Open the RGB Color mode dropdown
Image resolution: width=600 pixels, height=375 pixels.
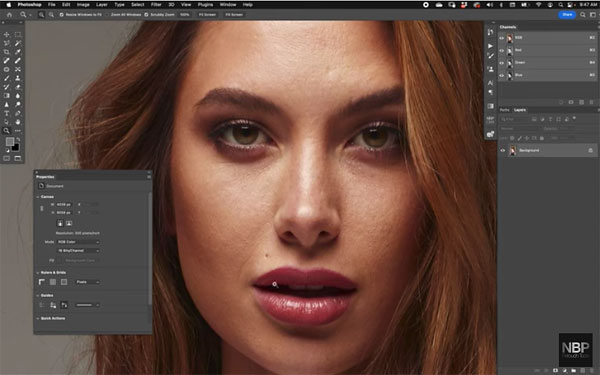click(x=78, y=242)
